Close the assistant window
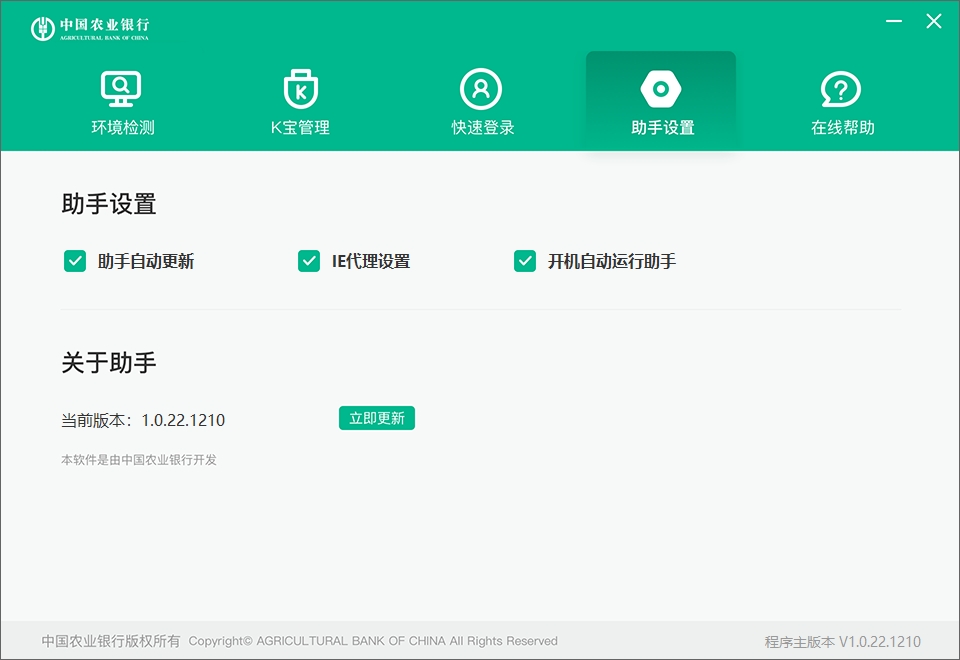The image size is (960, 660). [934, 21]
